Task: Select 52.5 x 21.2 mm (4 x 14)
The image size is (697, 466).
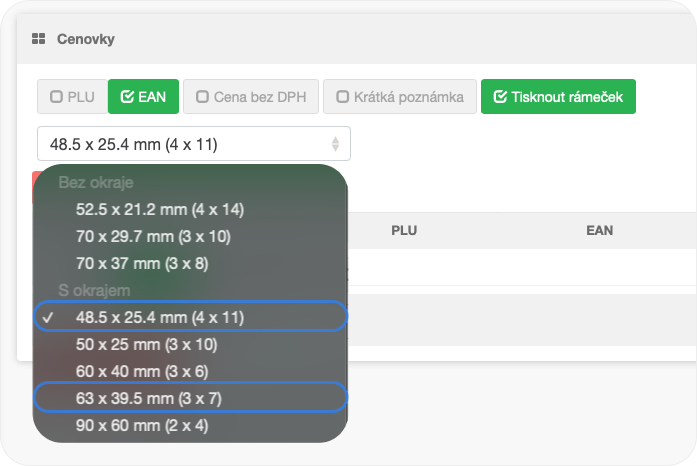Action: click(x=160, y=209)
